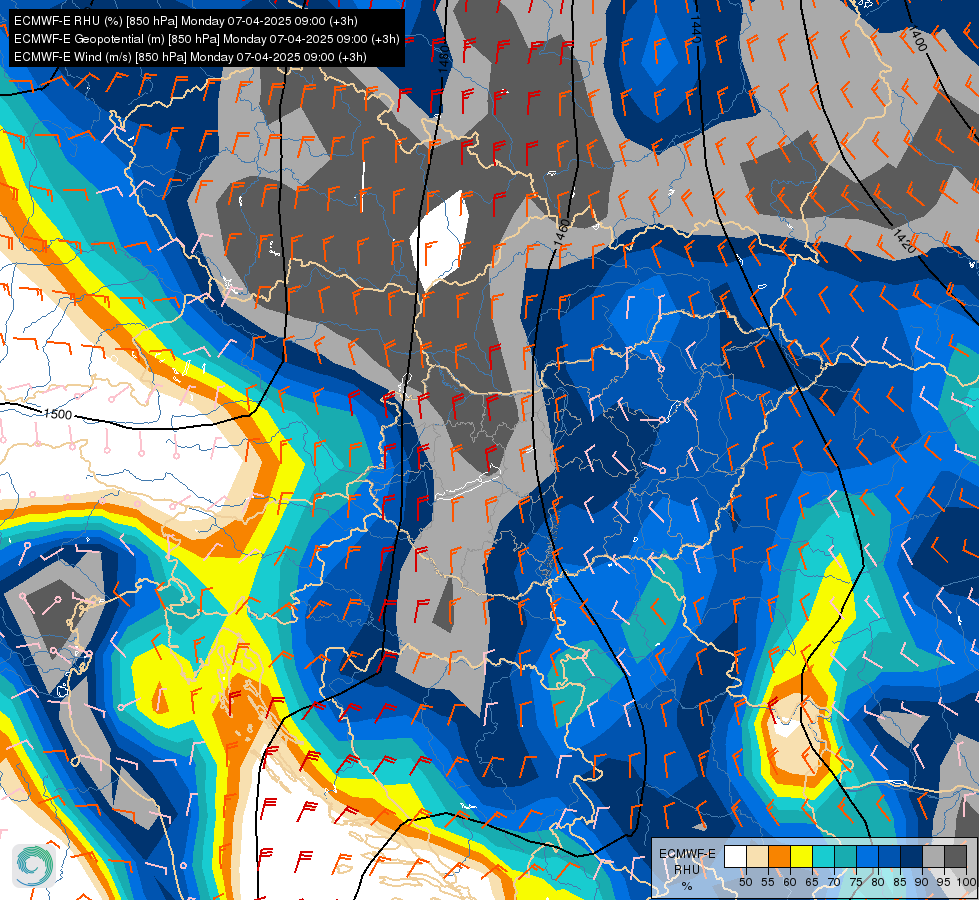Click the navy 85–90 legend swatch
The image size is (979, 900).
912,856
